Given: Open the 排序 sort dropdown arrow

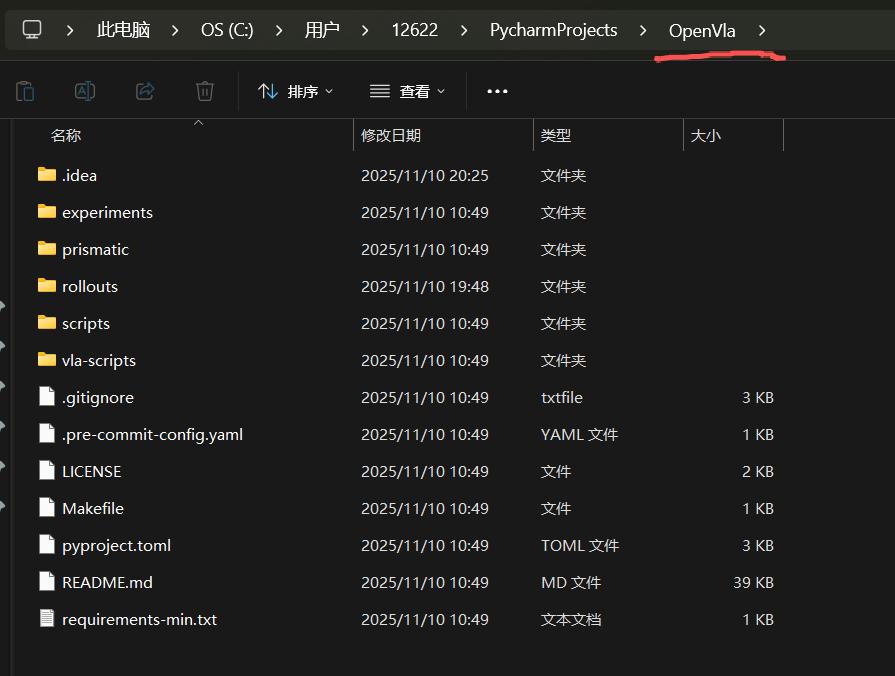Looking at the screenshot, I should (x=329, y=91).
